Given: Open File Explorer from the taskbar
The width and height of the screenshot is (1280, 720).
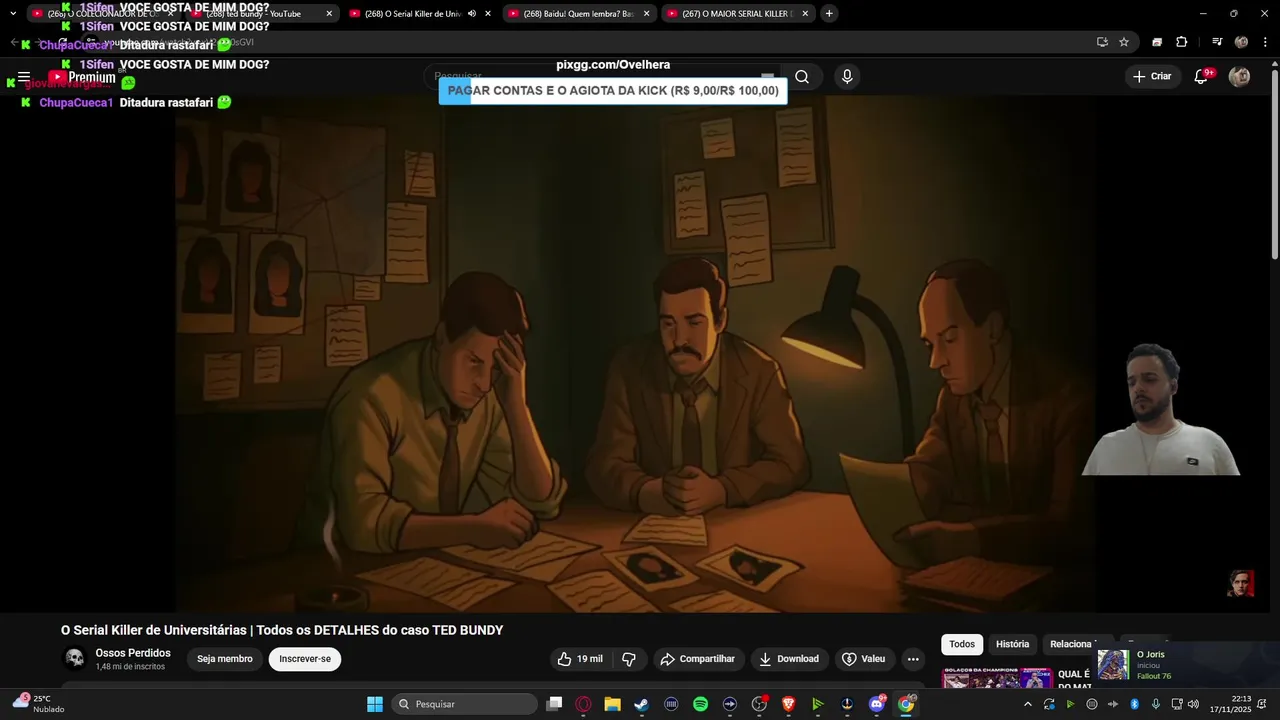Looking at the screenshot, I should pos(612,704).
